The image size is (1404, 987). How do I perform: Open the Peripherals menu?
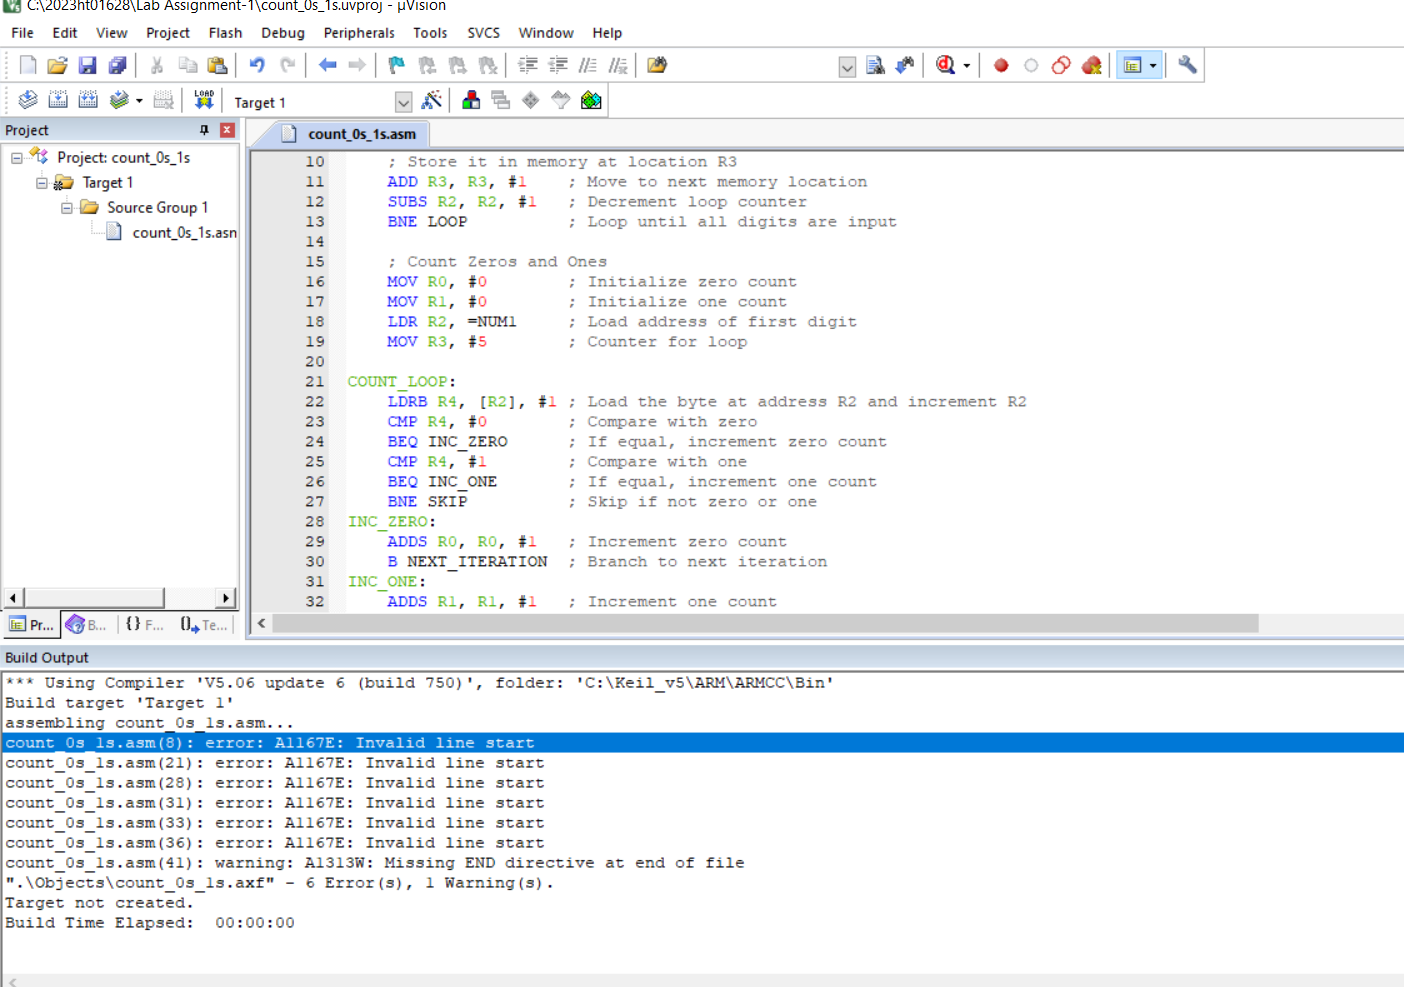click(x=359, y=33)
